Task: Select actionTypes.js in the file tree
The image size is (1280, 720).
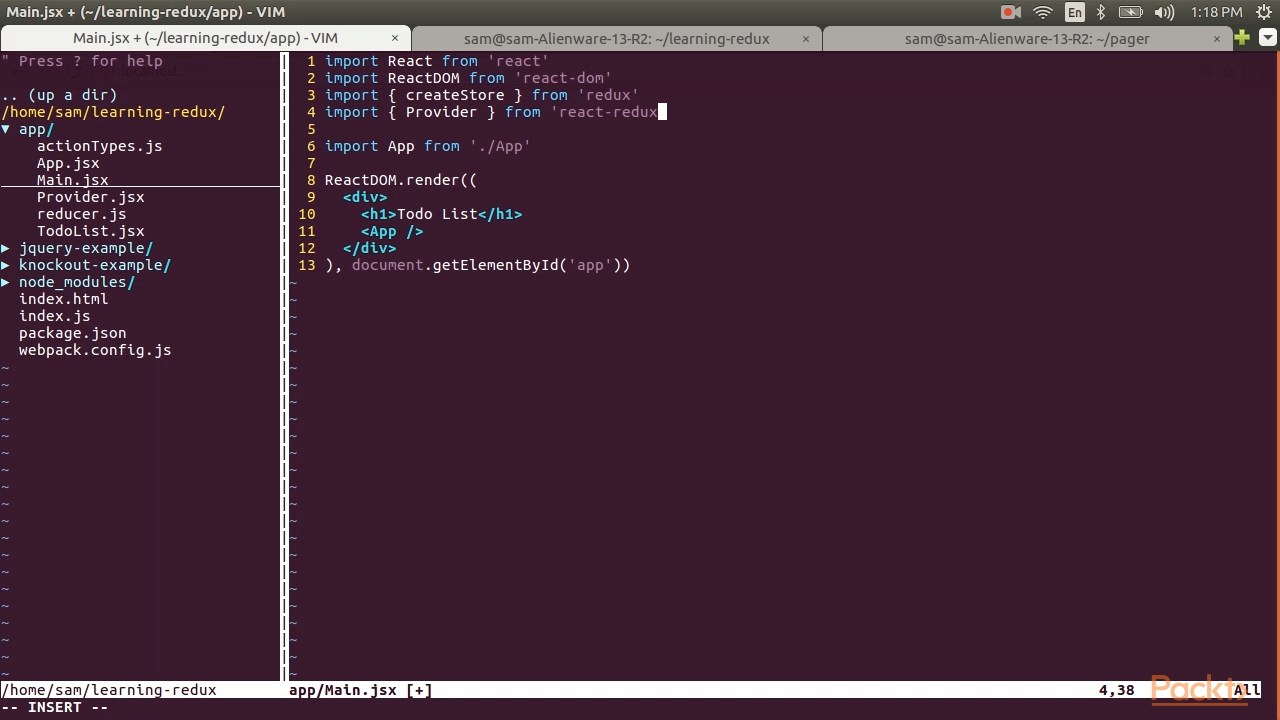Action: tap(99, 146)
